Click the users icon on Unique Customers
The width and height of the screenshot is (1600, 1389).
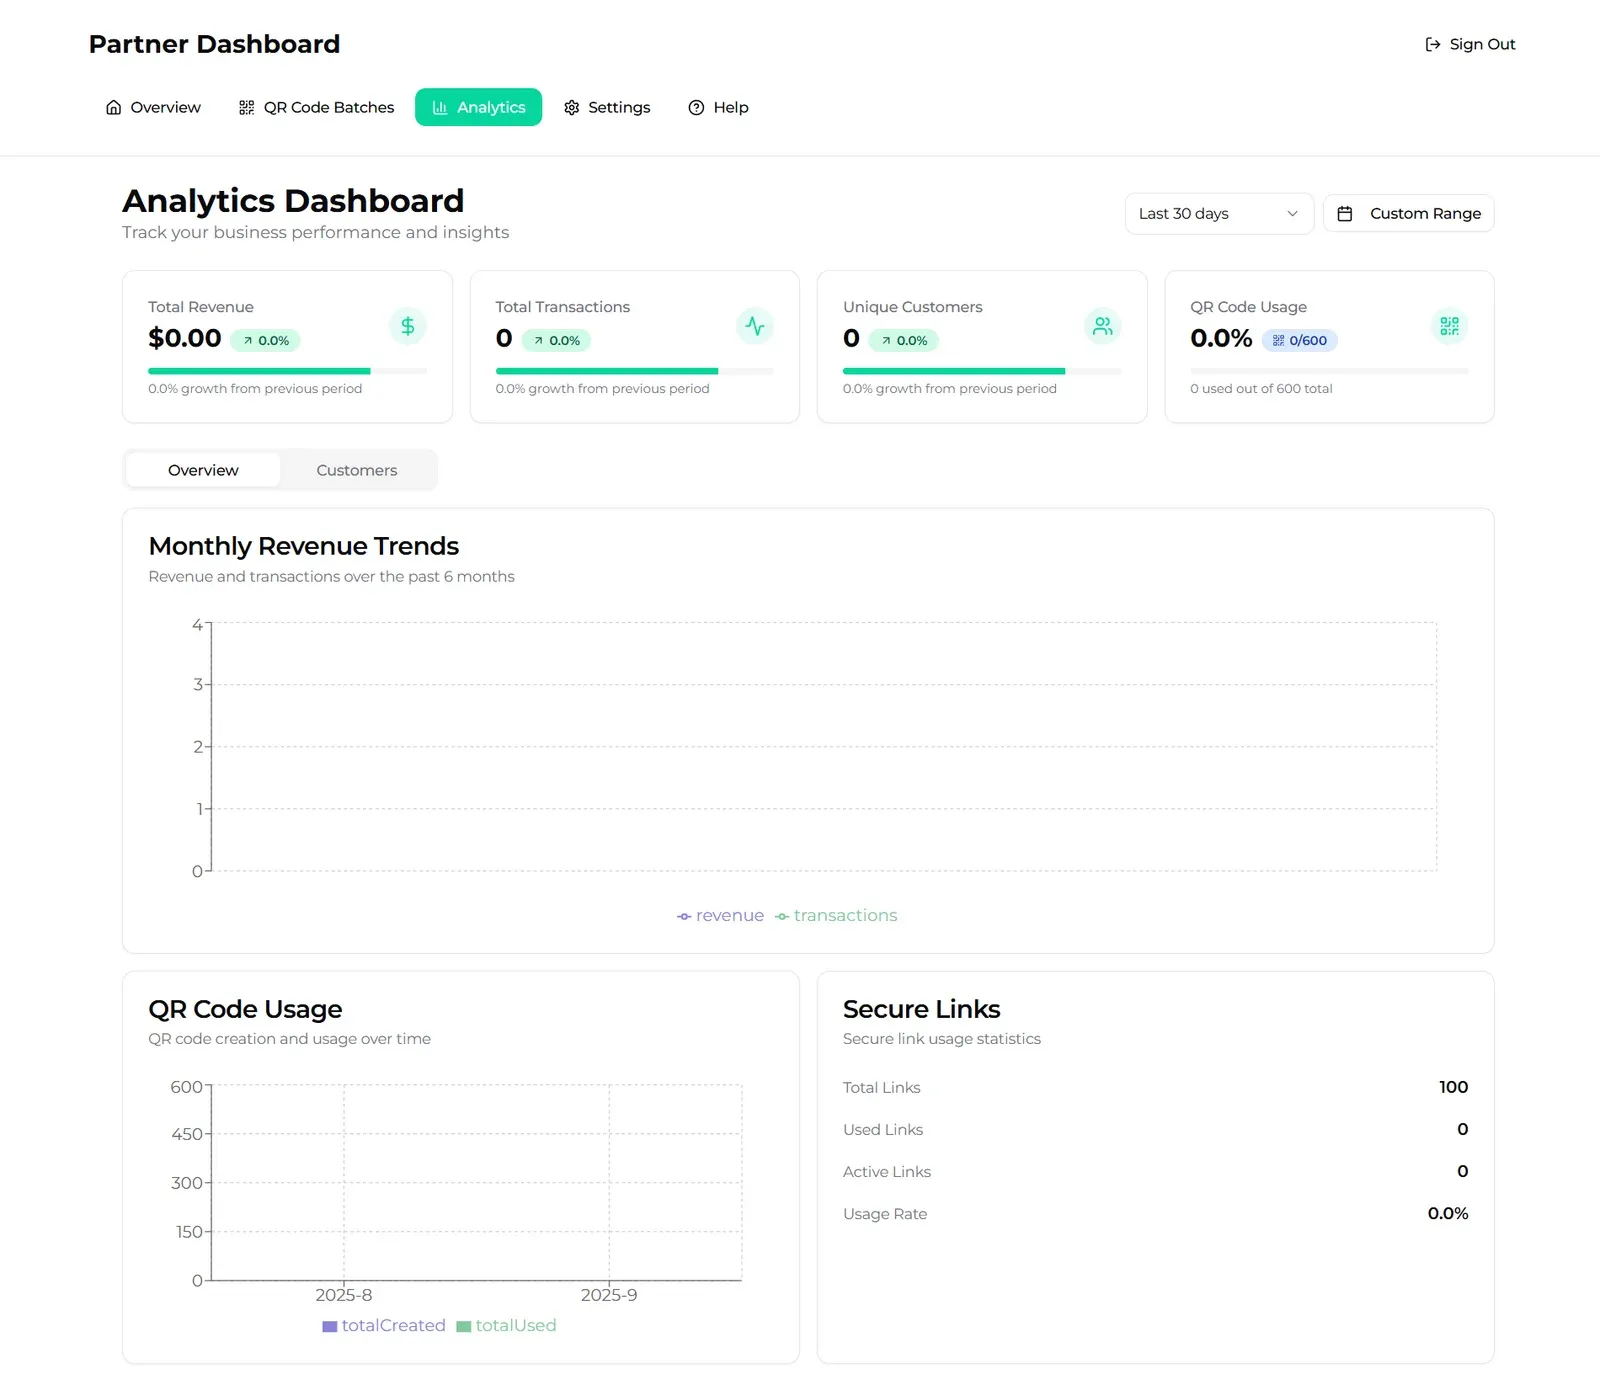point(1102,326)
